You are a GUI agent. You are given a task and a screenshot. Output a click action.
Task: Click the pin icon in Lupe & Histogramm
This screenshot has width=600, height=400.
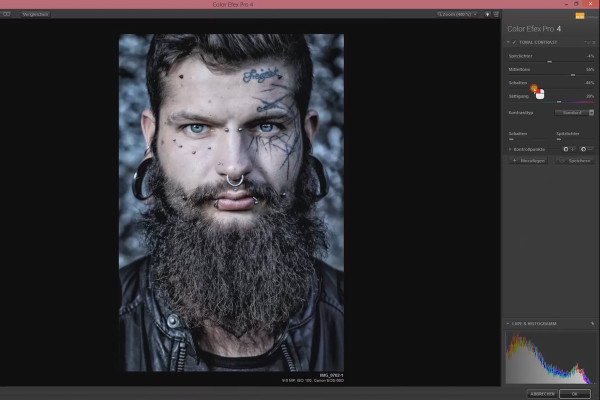point(592,323)
